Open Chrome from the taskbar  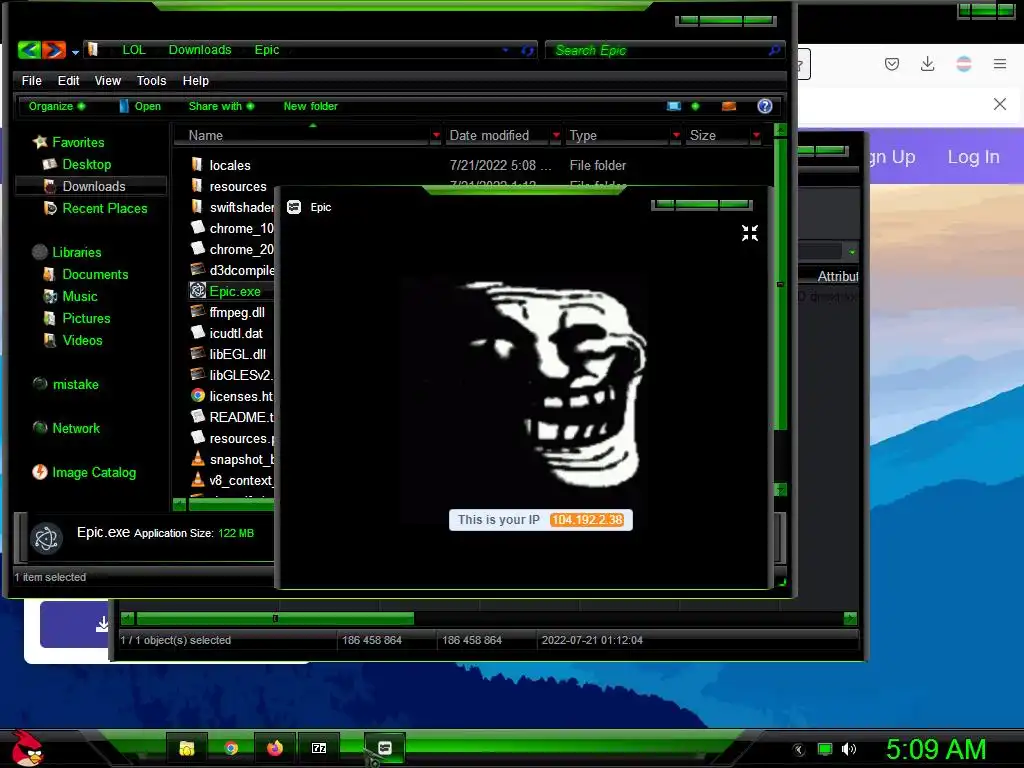231,748
